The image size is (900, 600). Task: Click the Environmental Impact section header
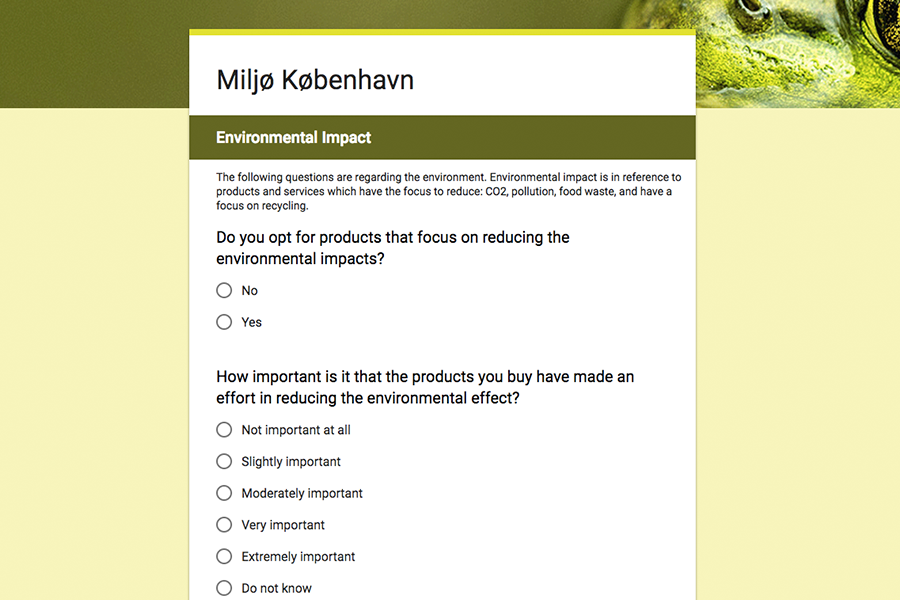click(x=442, y=137)
